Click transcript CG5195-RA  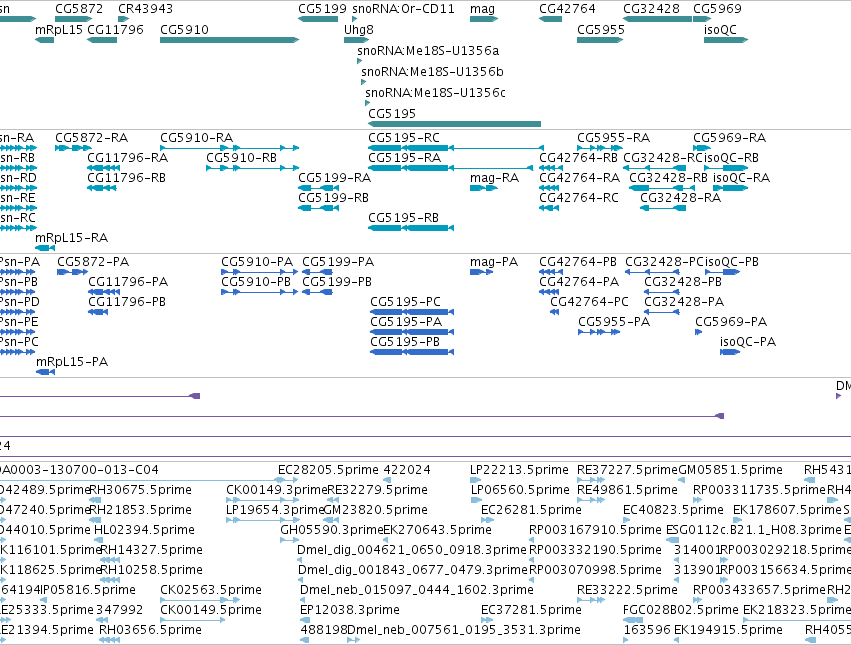(450, 168)
